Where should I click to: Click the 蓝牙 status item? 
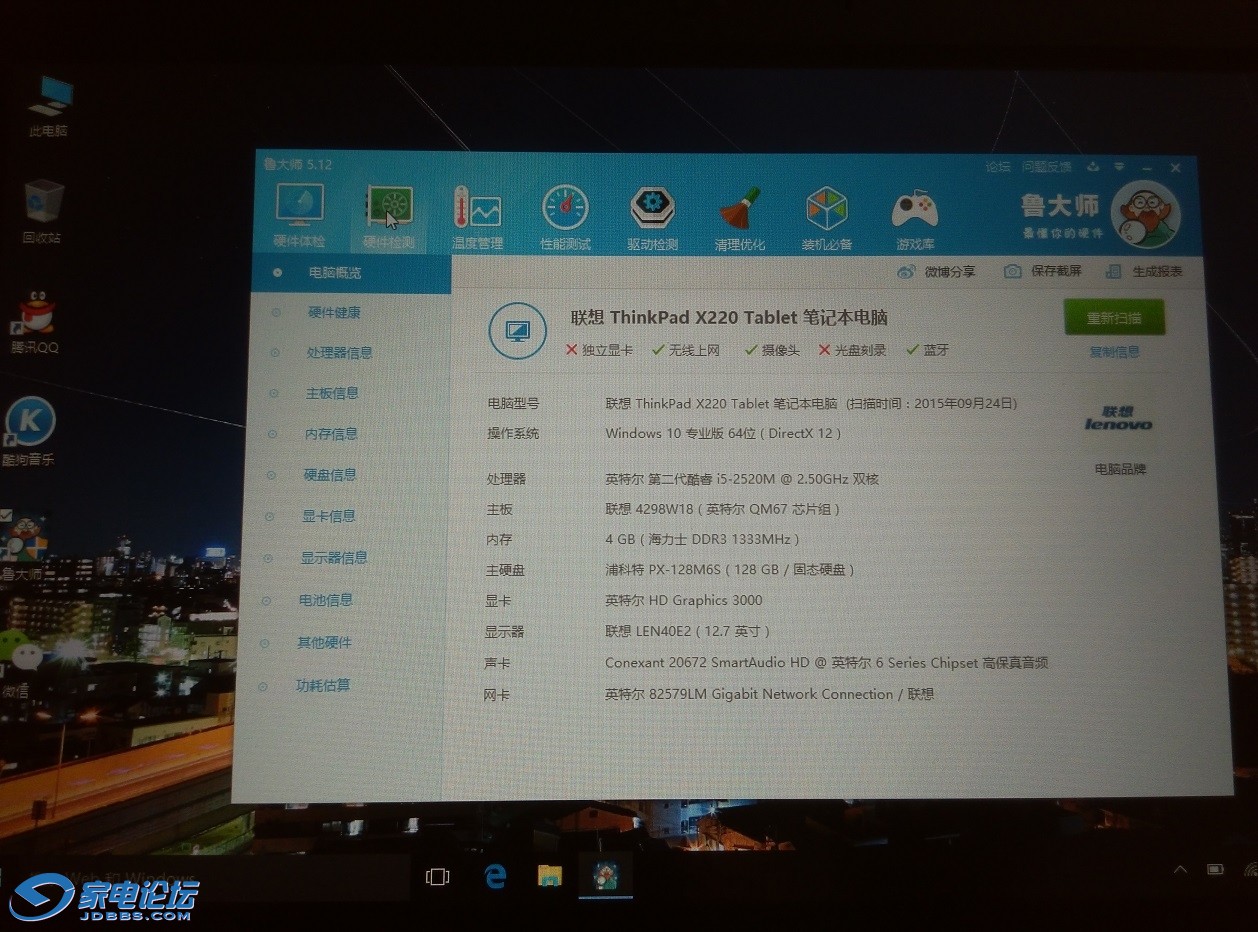tap(928, 350)
